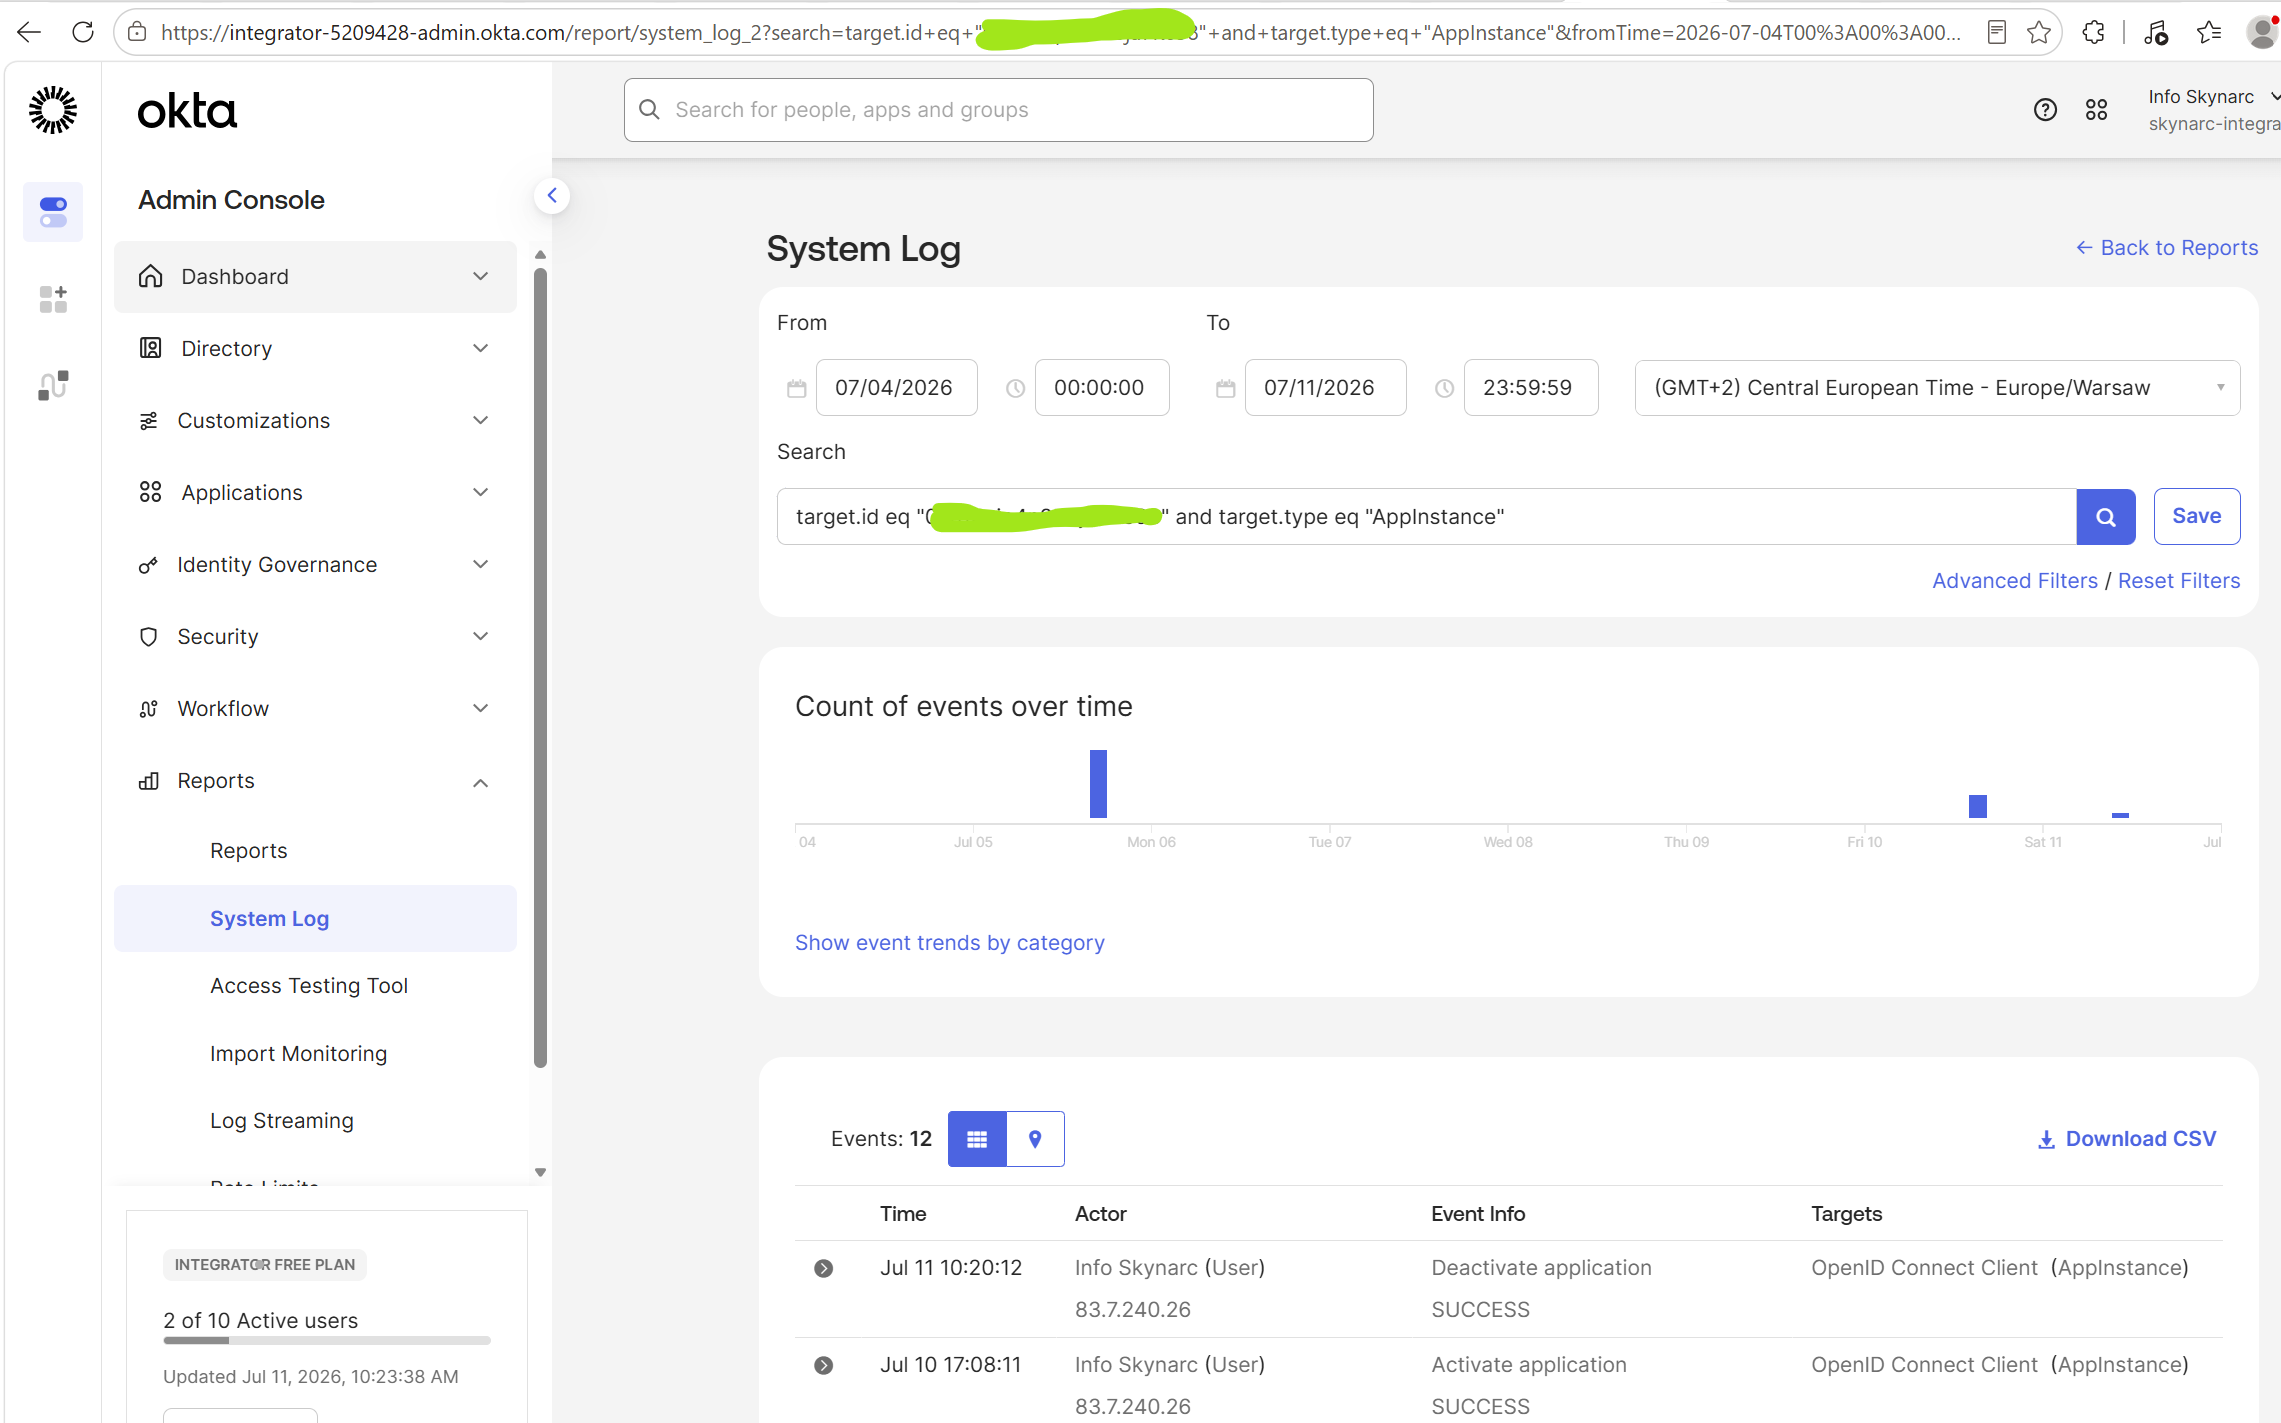Reload the page with refresh icon
The height and width of the screenshot is (1423, 2281).
pyautogui.click(x=83, y=33)
